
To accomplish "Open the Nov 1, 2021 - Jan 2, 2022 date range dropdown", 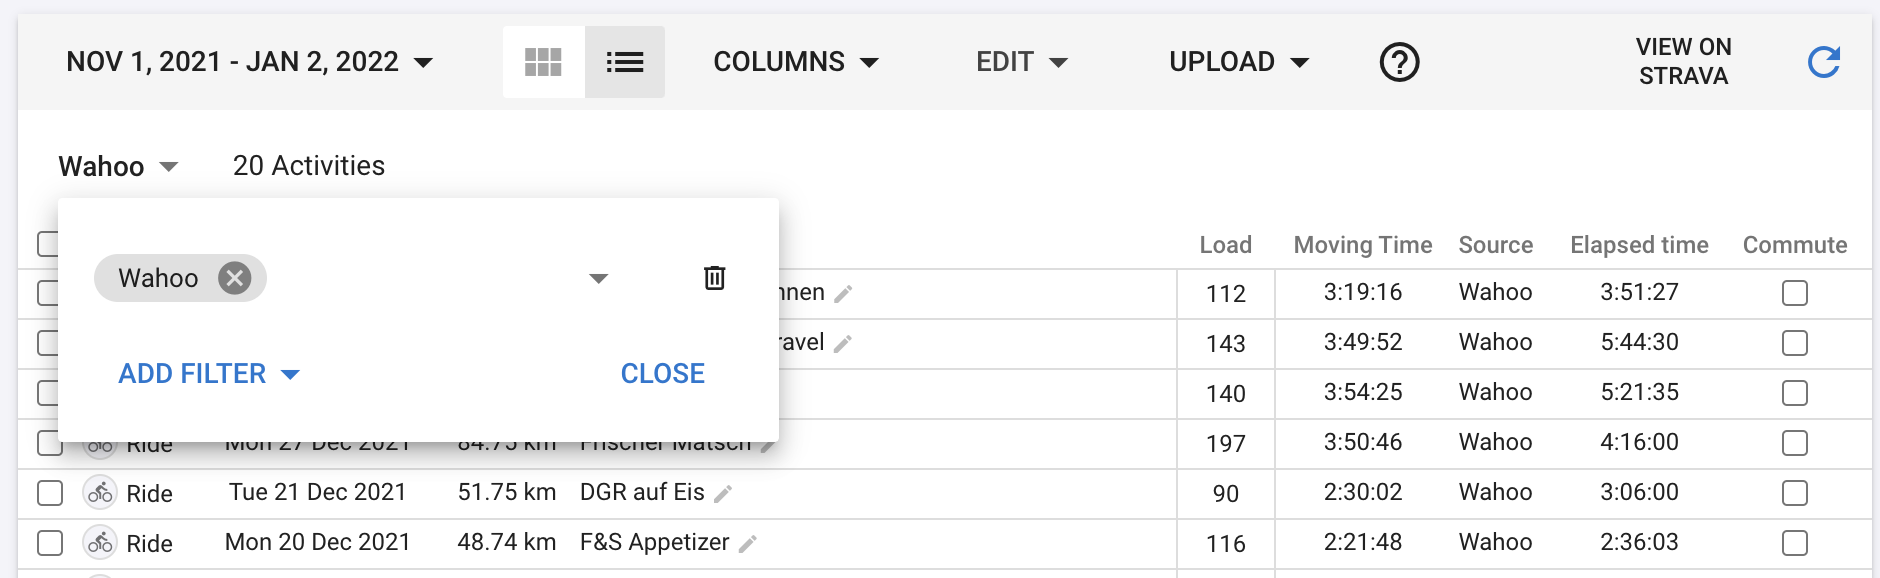I will point(250,62).
